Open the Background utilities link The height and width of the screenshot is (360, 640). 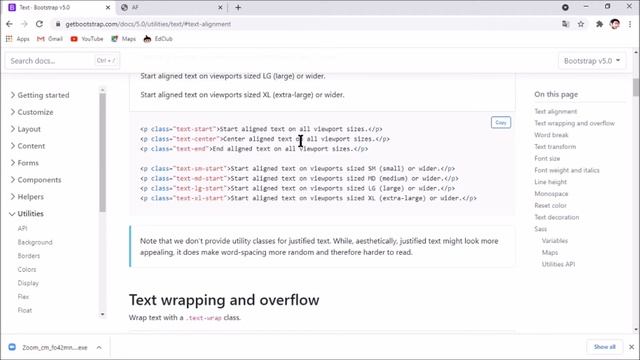(35, 242)
